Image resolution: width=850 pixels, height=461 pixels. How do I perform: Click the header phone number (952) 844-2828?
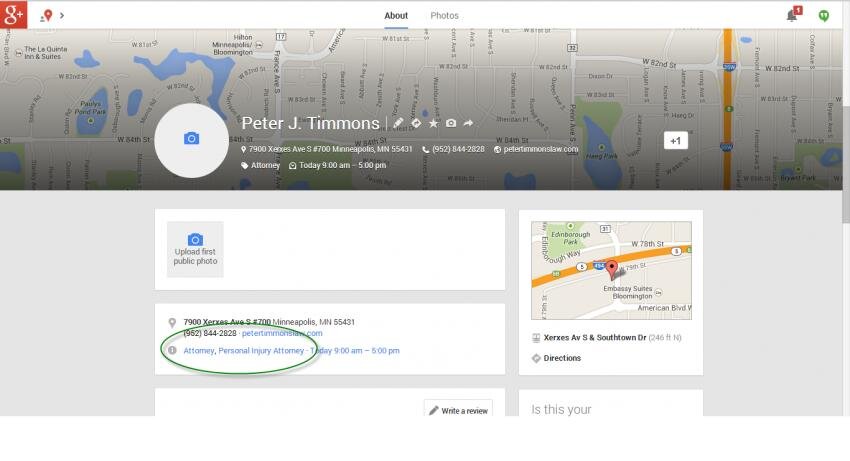458,149
